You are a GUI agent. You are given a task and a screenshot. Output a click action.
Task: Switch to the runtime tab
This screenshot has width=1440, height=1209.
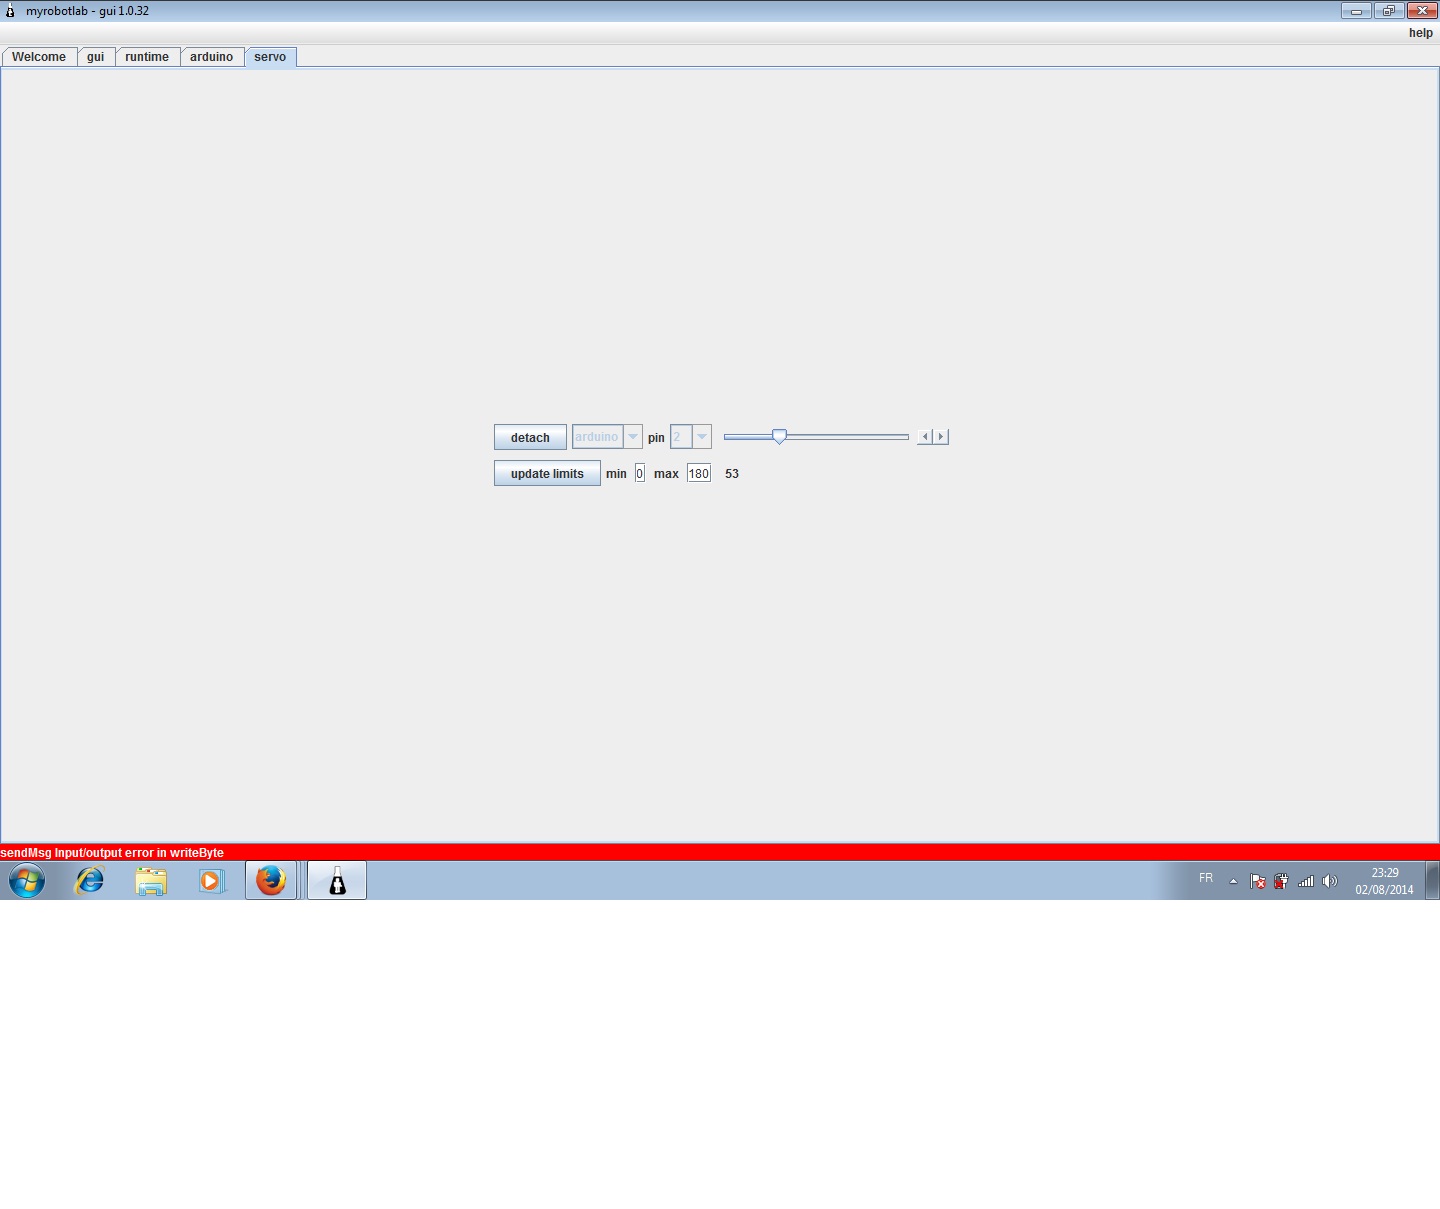point(147,57)
